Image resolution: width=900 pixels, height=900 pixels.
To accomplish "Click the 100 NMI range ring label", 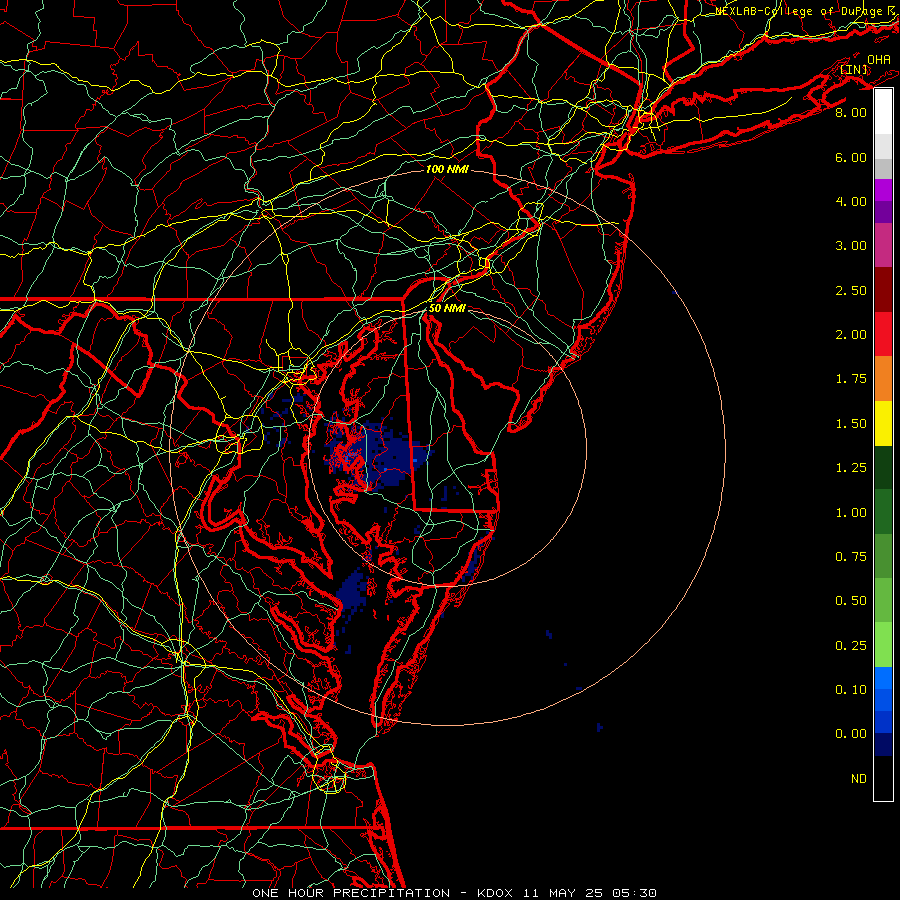I will click(x=447, y=169).
